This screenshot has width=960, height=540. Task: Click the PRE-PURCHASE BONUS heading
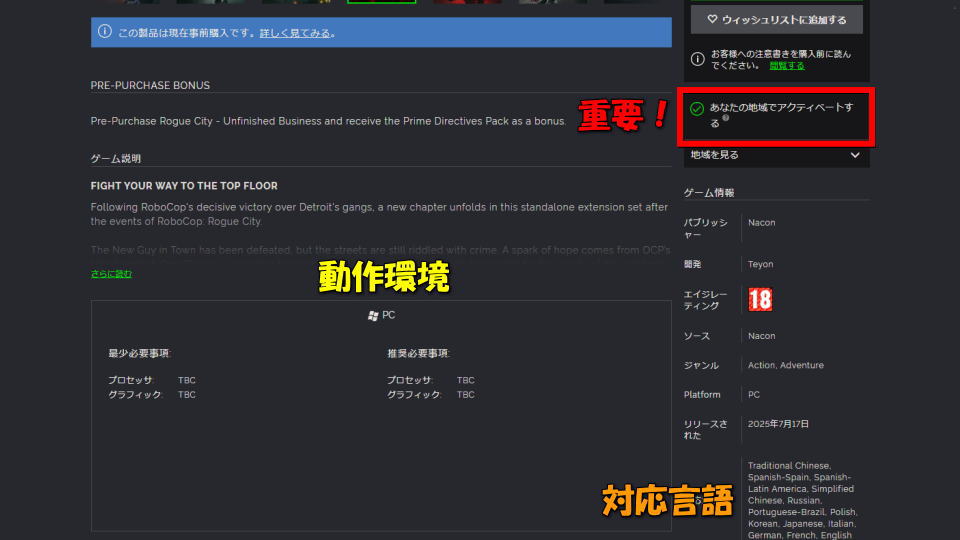tap(150, 85)
